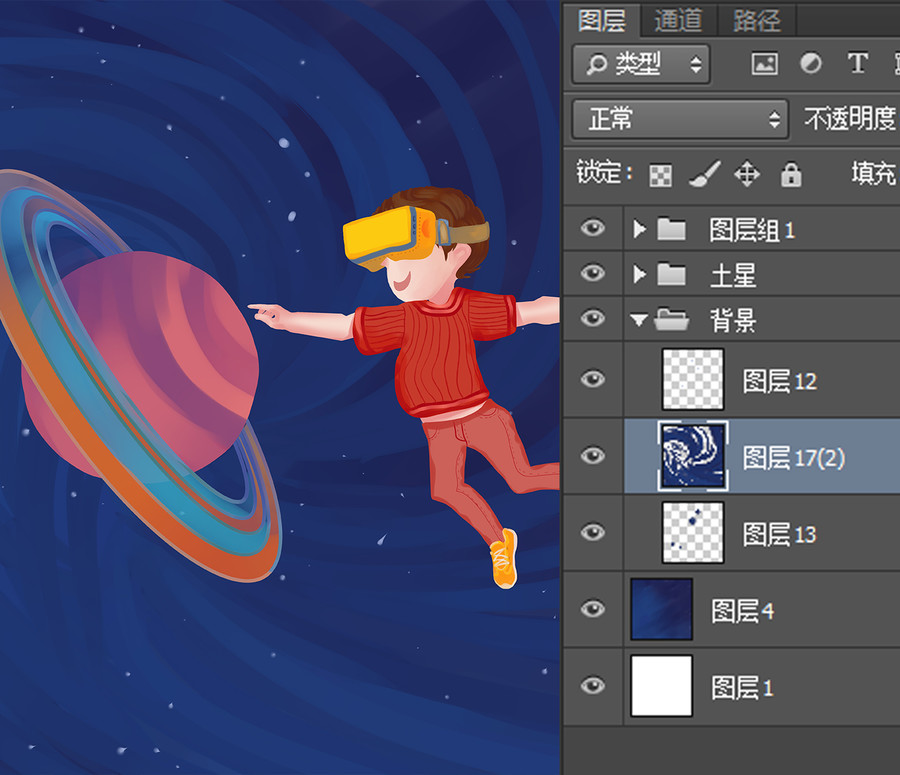Expand the 土星 group
The width and height of the screenshot is (900, 775).
click(x=639, y=274)
